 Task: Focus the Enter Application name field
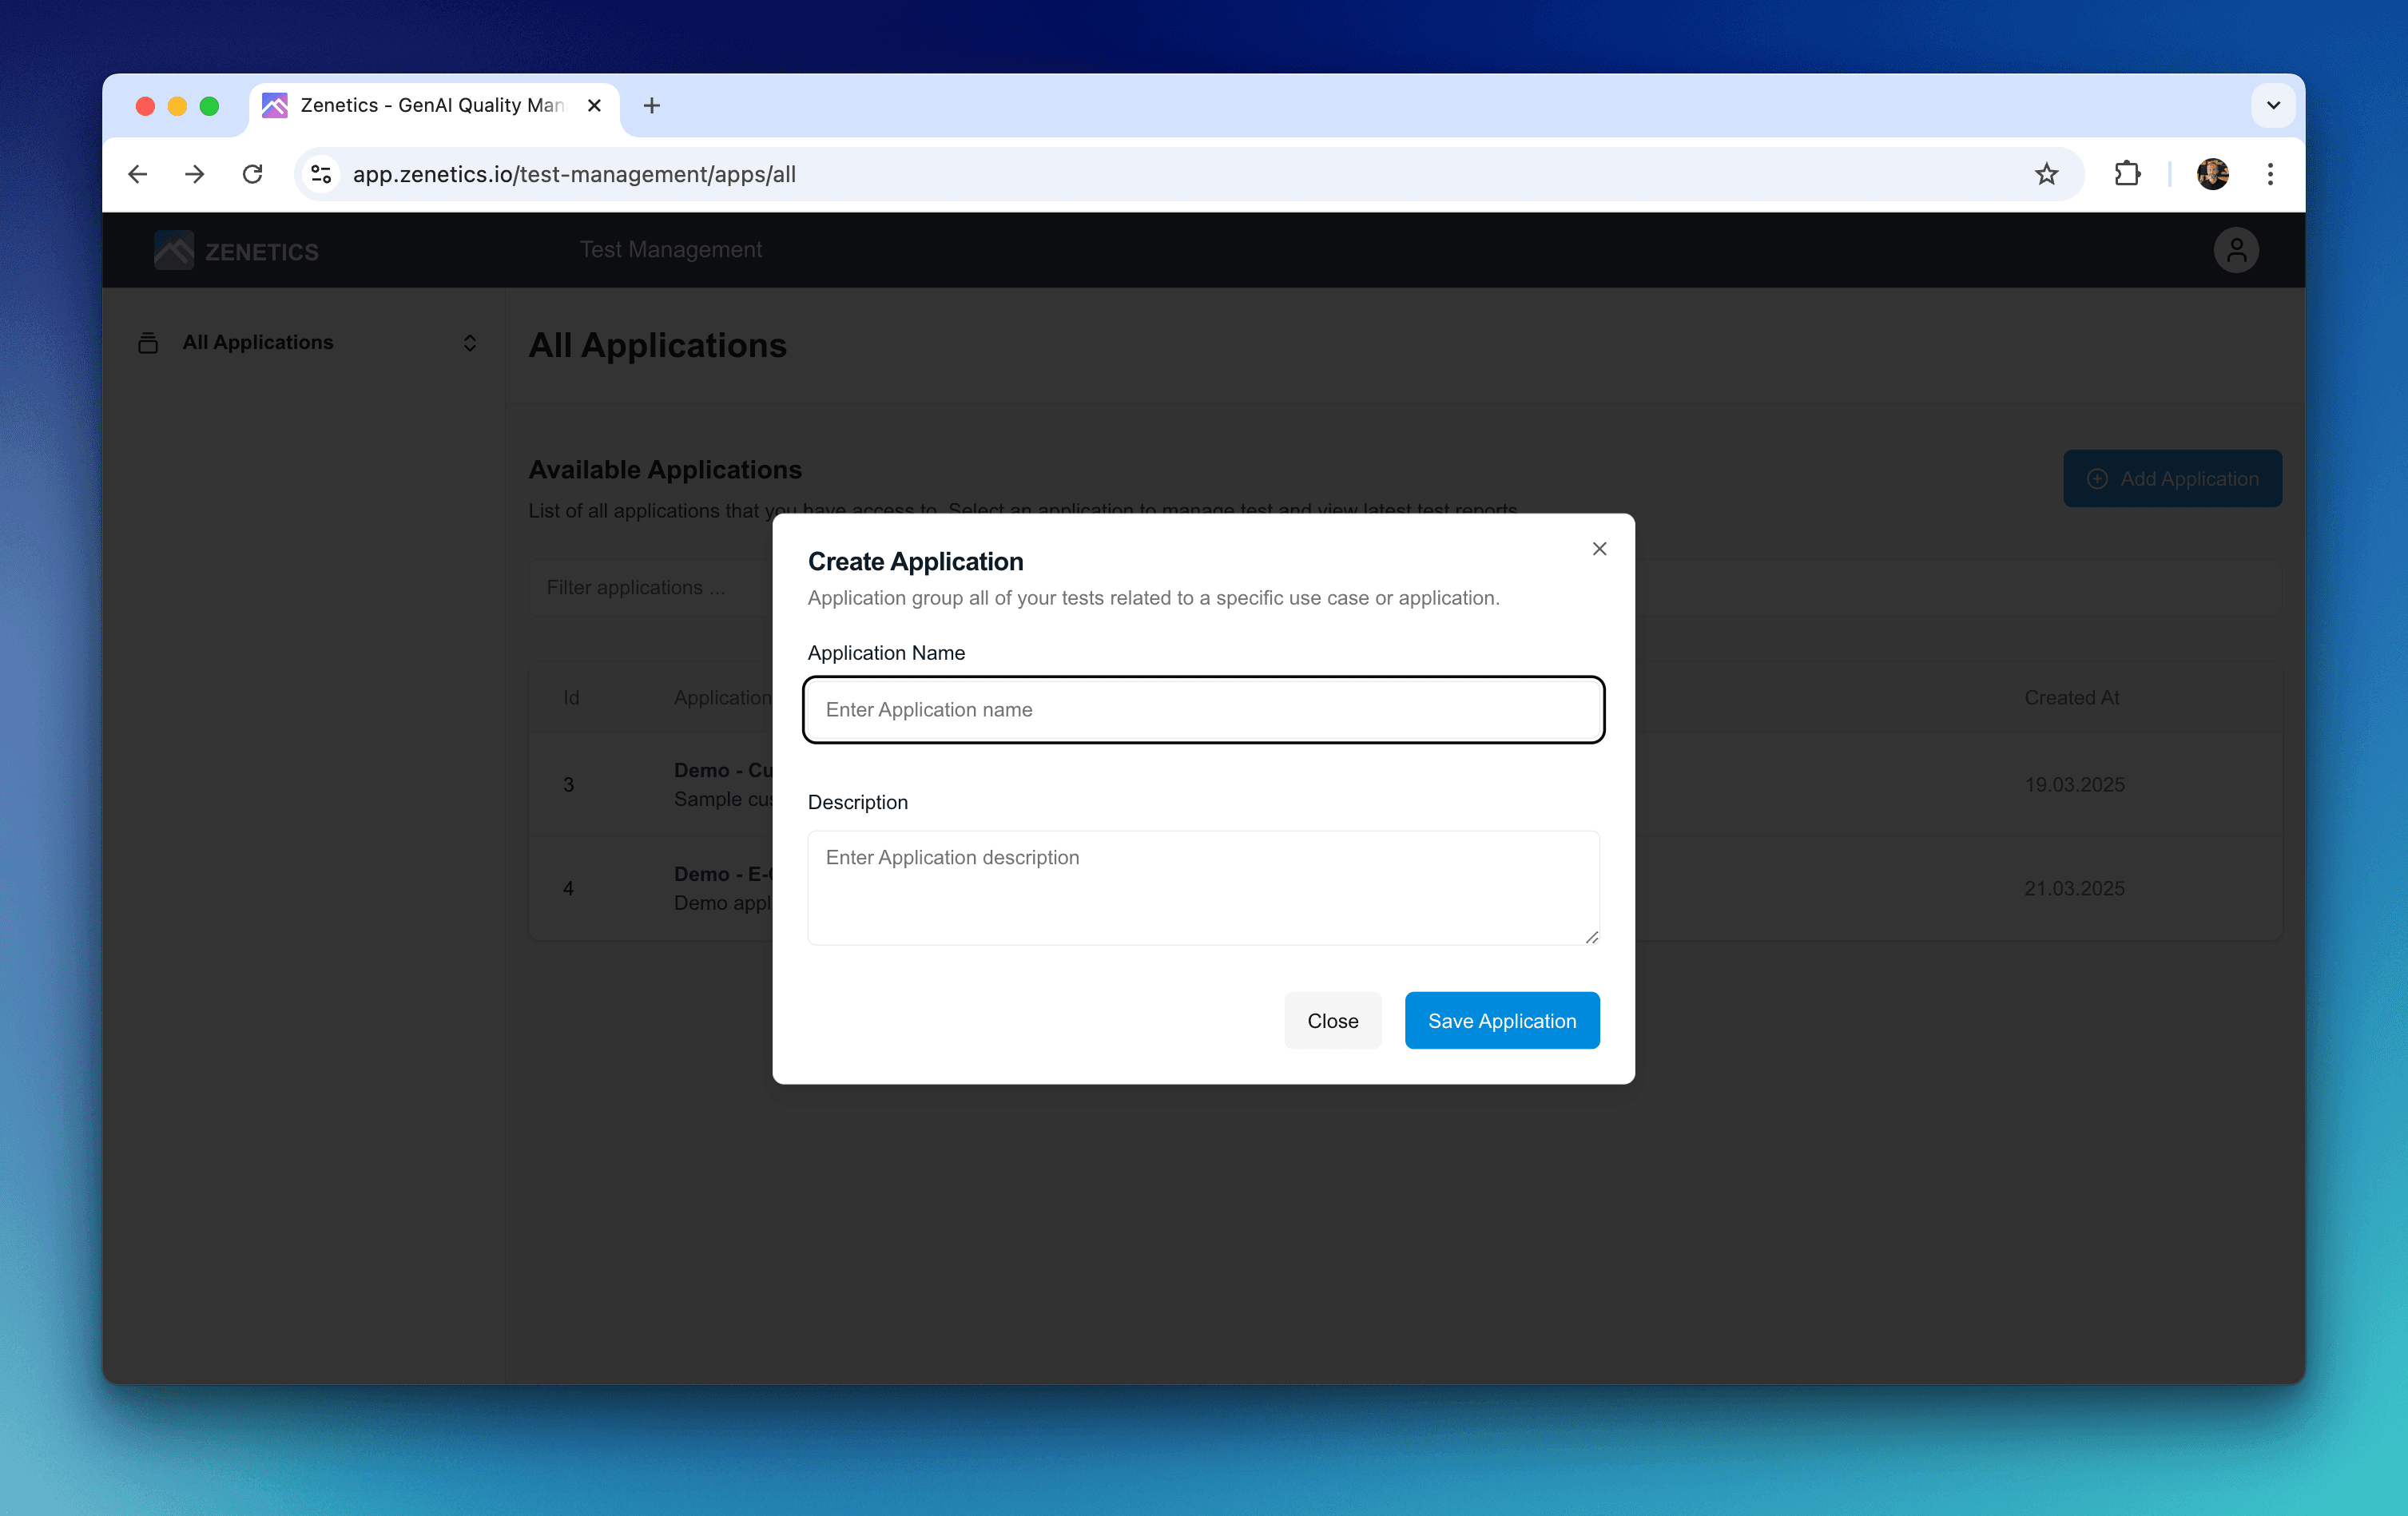(x=1203, y=710)
